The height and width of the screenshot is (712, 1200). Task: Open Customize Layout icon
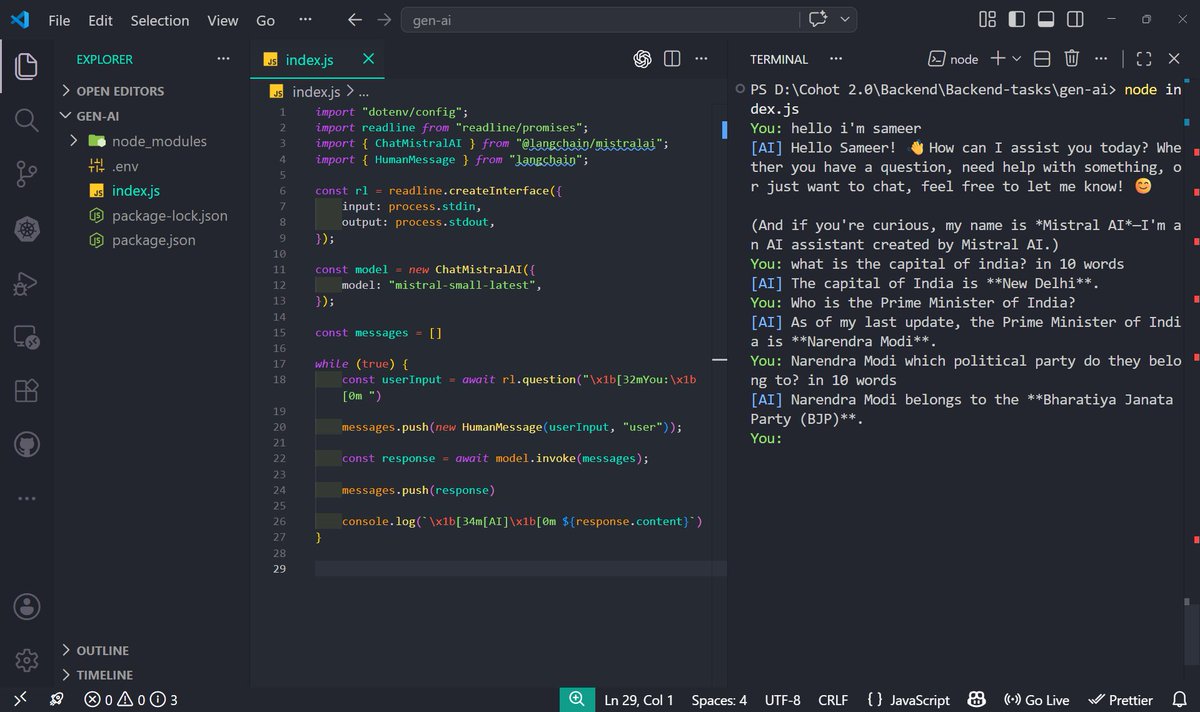tap(987, 20)
